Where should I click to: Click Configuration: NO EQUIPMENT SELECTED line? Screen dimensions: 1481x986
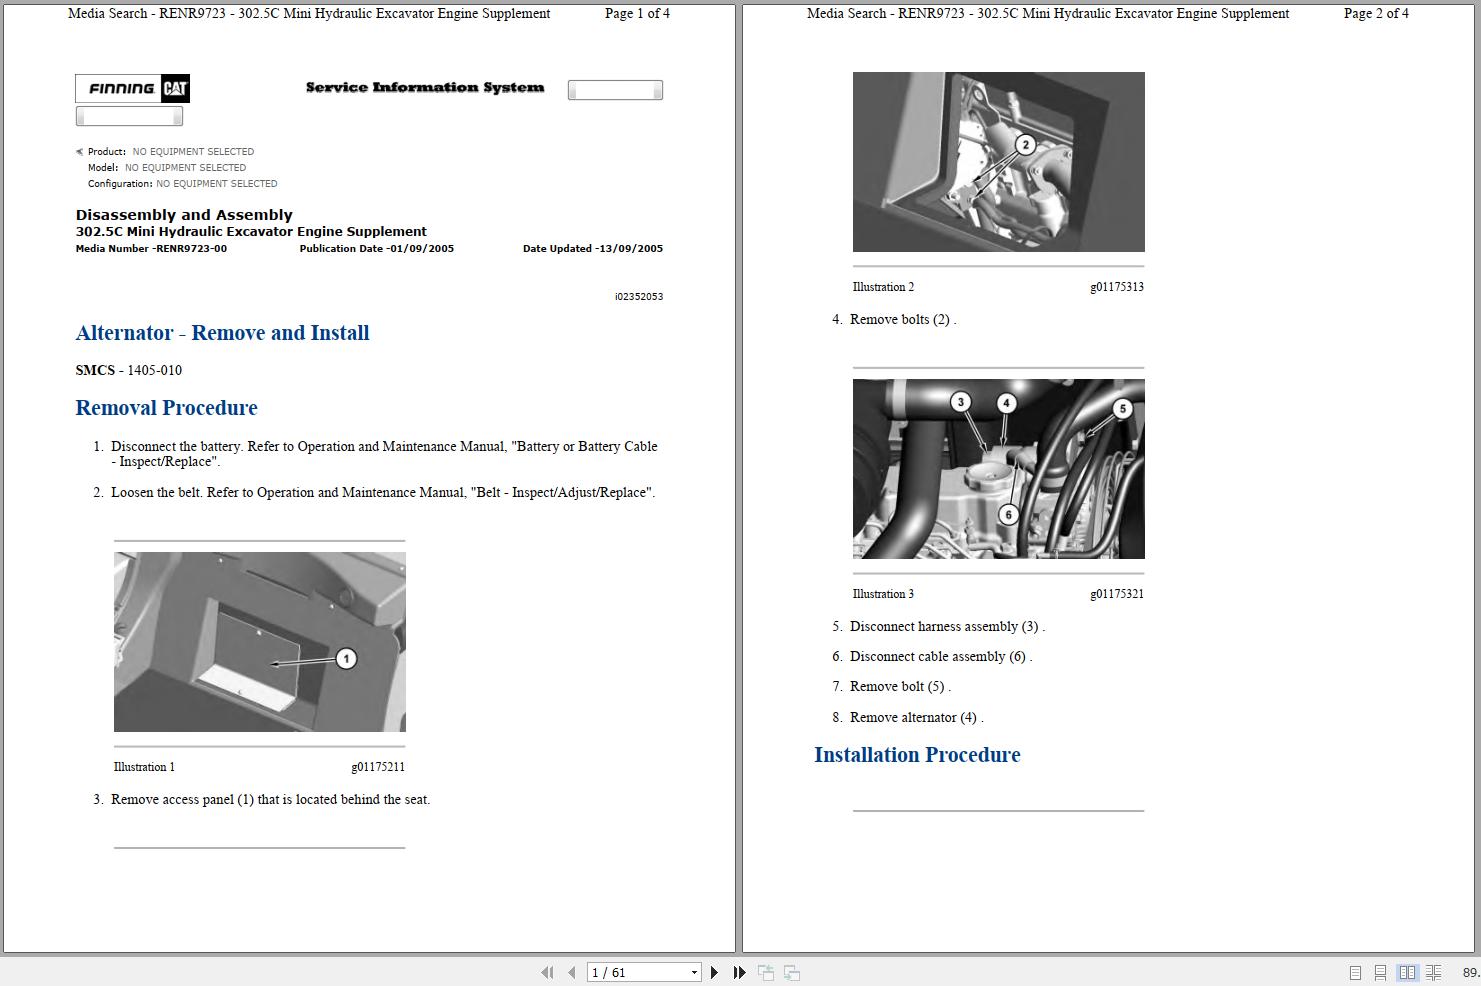pos(183,184)
